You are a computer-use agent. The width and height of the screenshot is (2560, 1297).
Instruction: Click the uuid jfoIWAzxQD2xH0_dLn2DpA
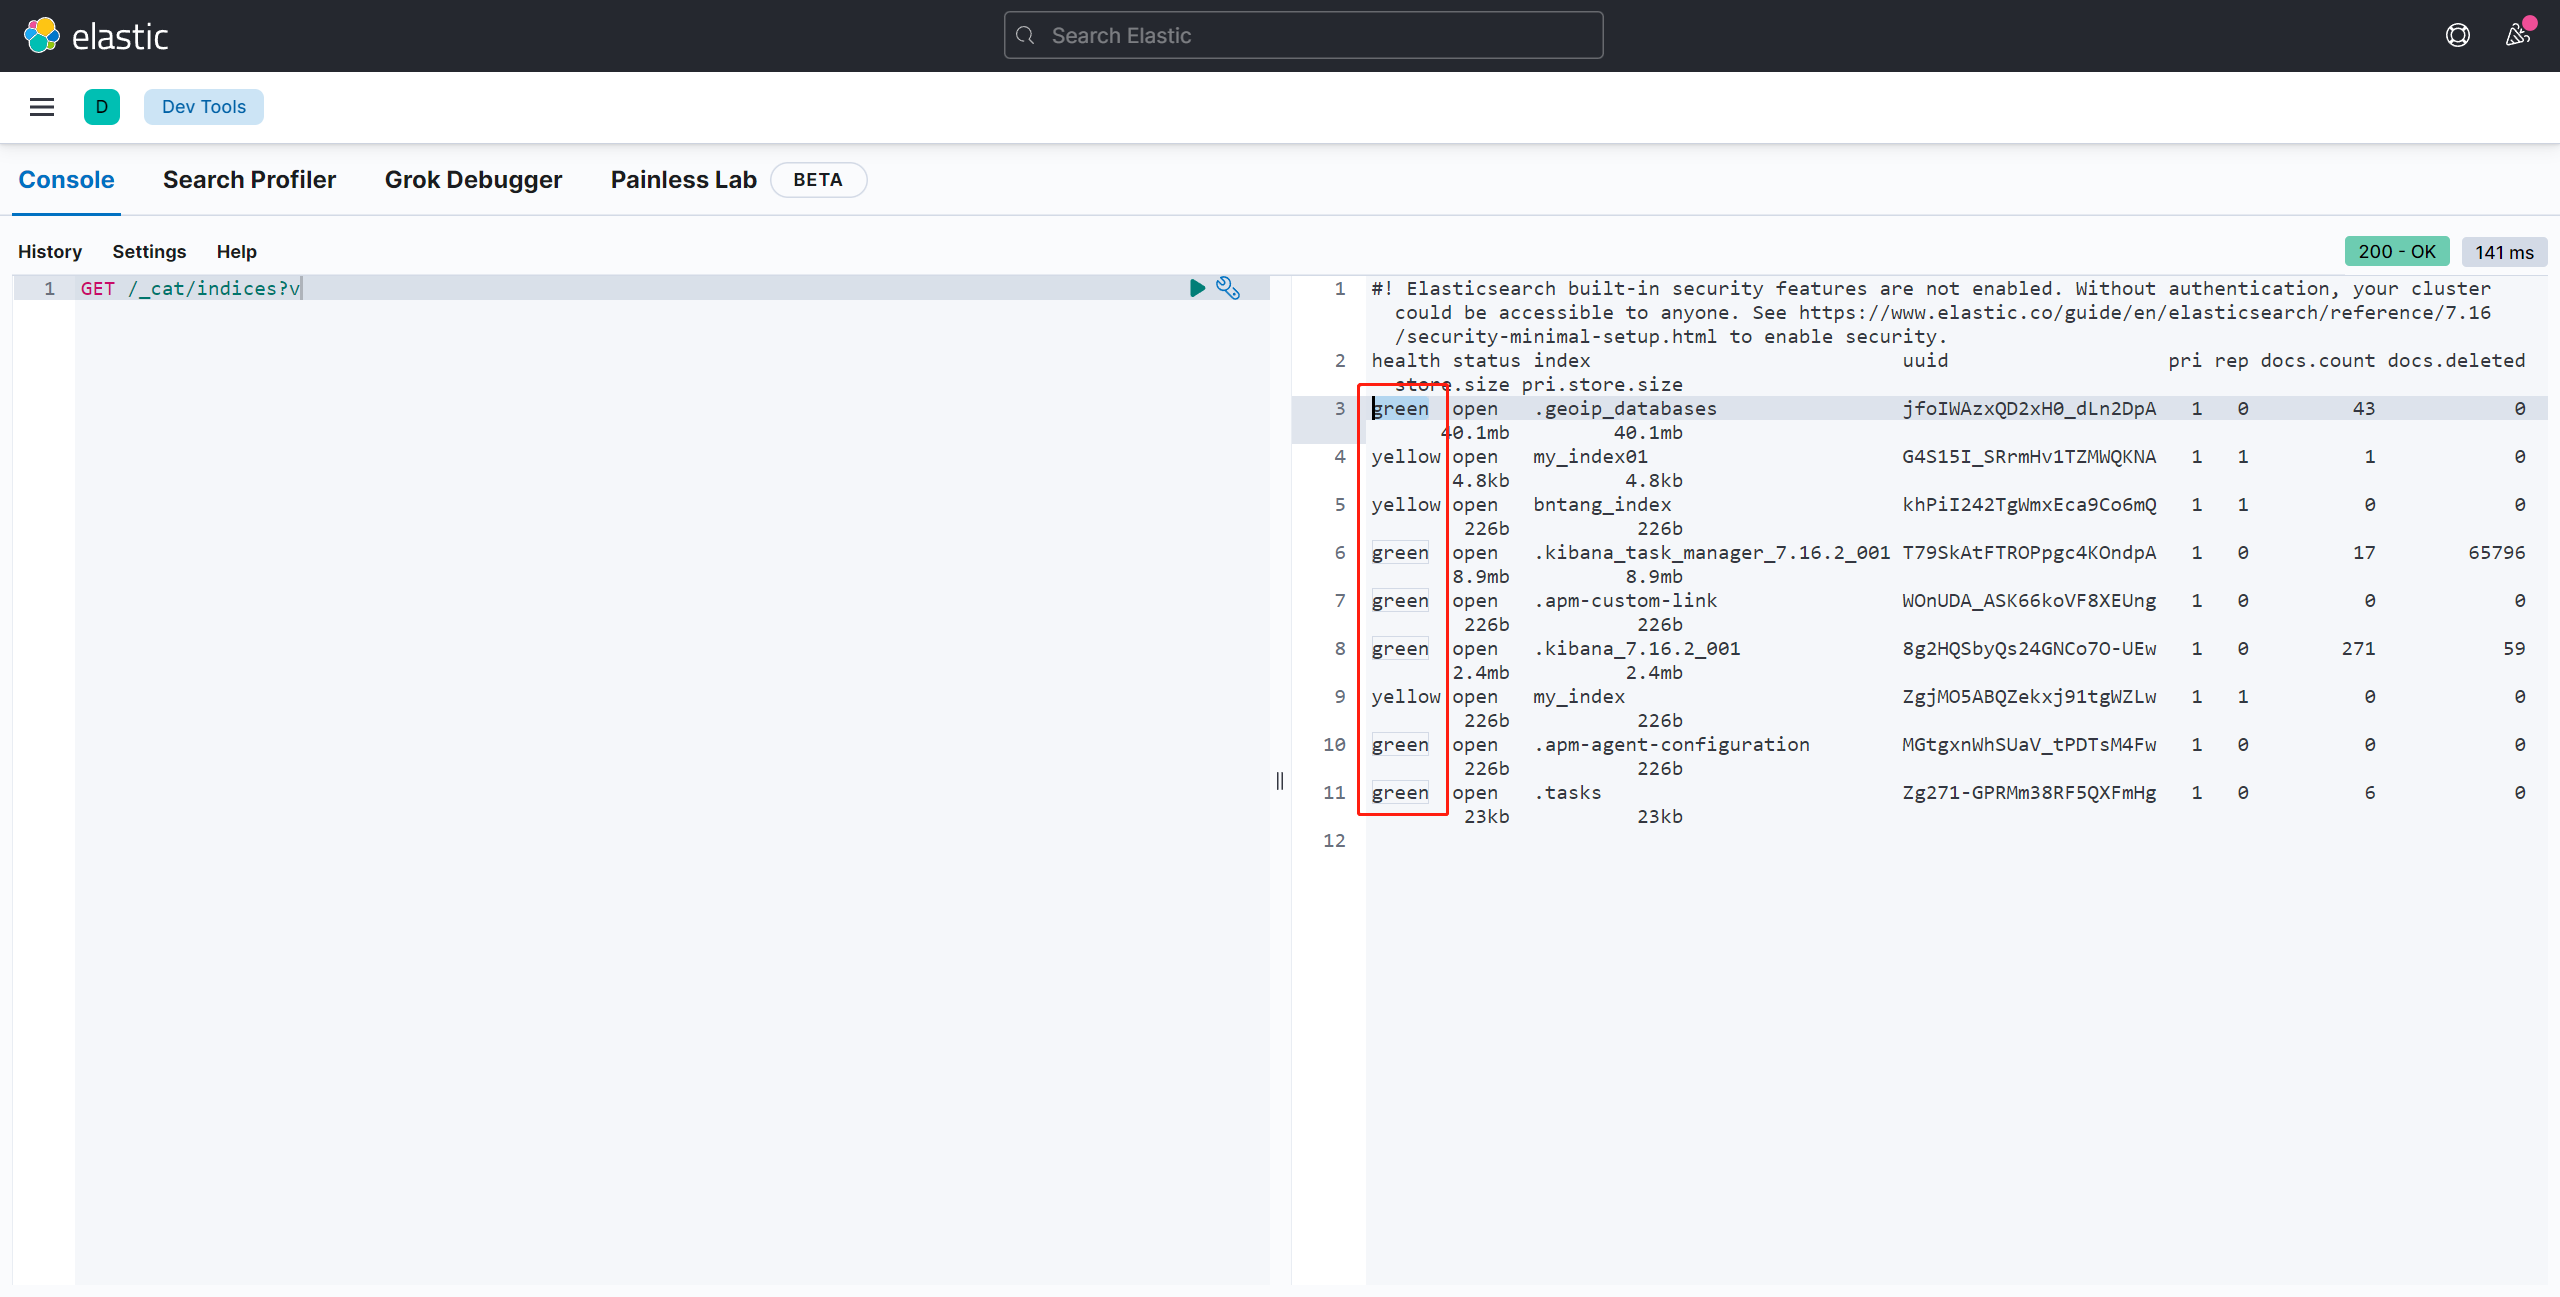click(2029, 408)
